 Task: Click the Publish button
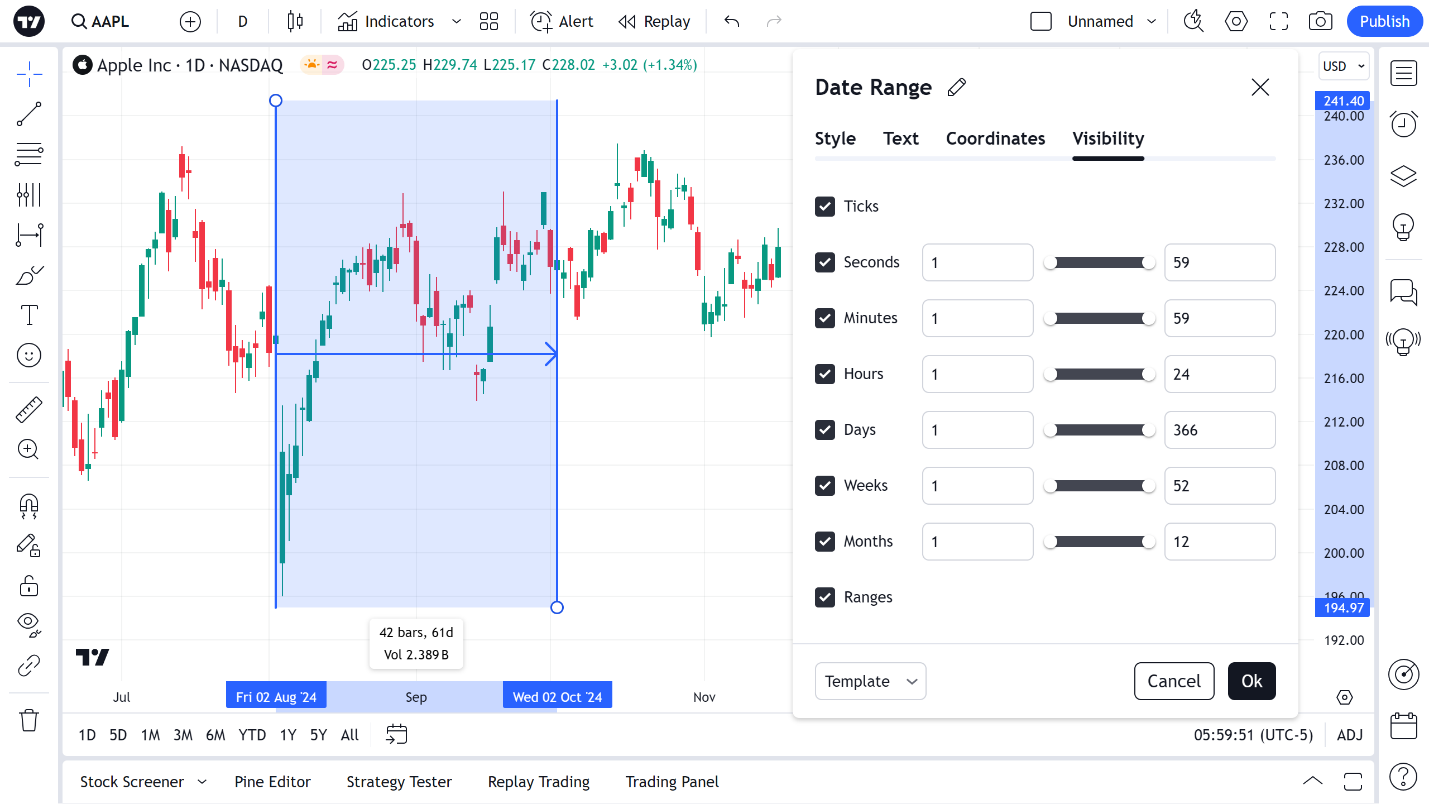pos(1384,21)
